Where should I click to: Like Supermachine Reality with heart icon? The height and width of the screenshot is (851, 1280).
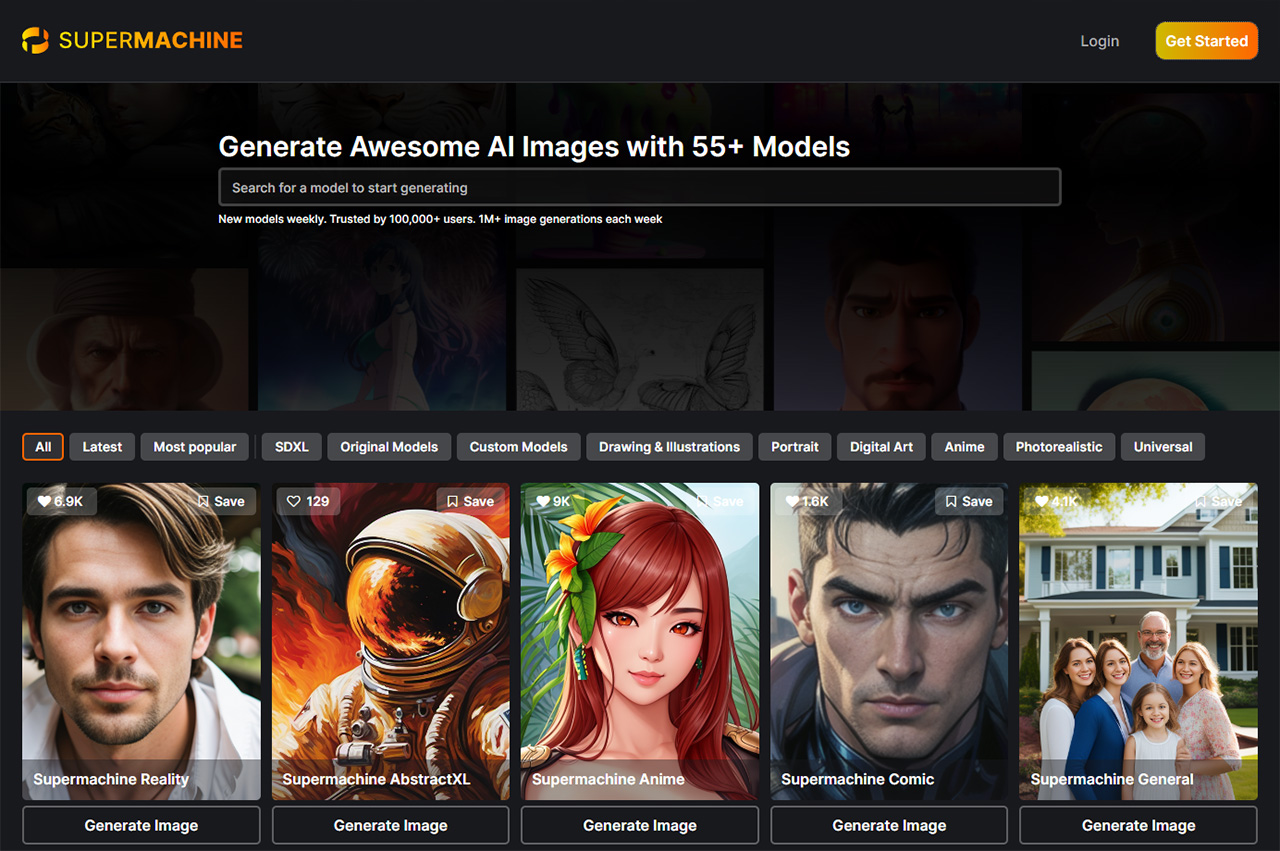pos(45,501)
